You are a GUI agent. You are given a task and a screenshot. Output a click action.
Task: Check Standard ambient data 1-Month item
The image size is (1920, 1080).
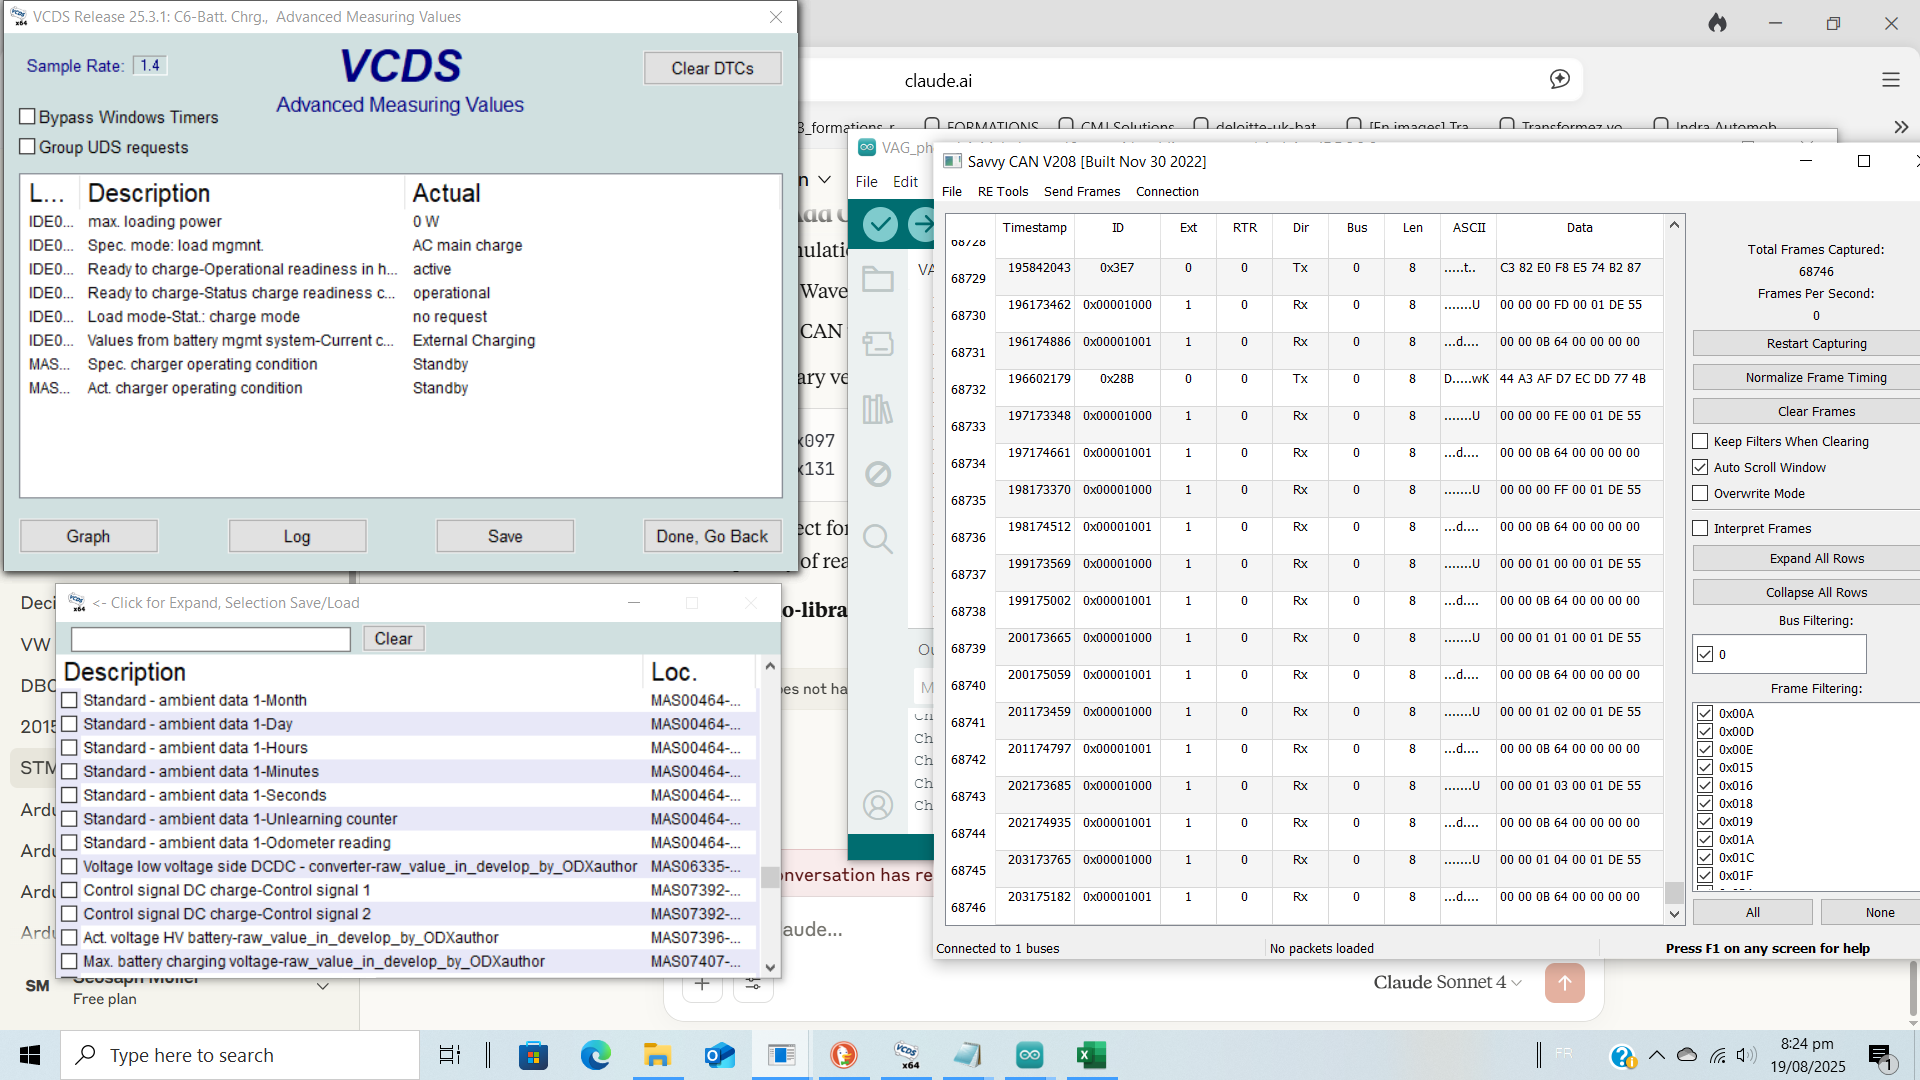tap(70, 700)
